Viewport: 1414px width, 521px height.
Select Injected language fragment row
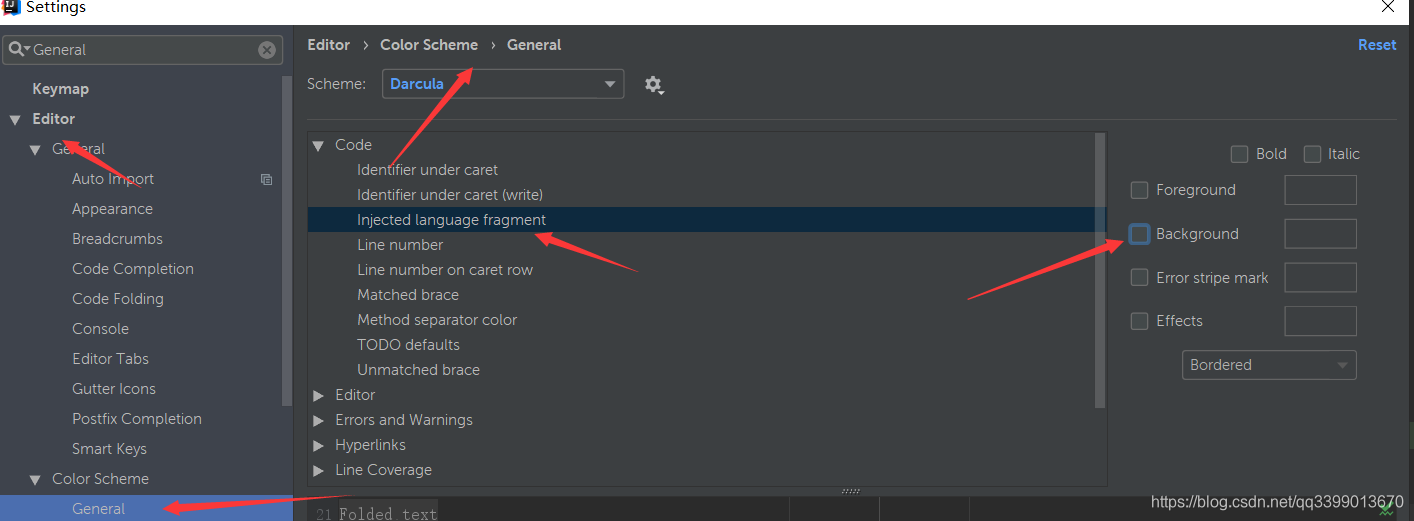click(707, 220)
